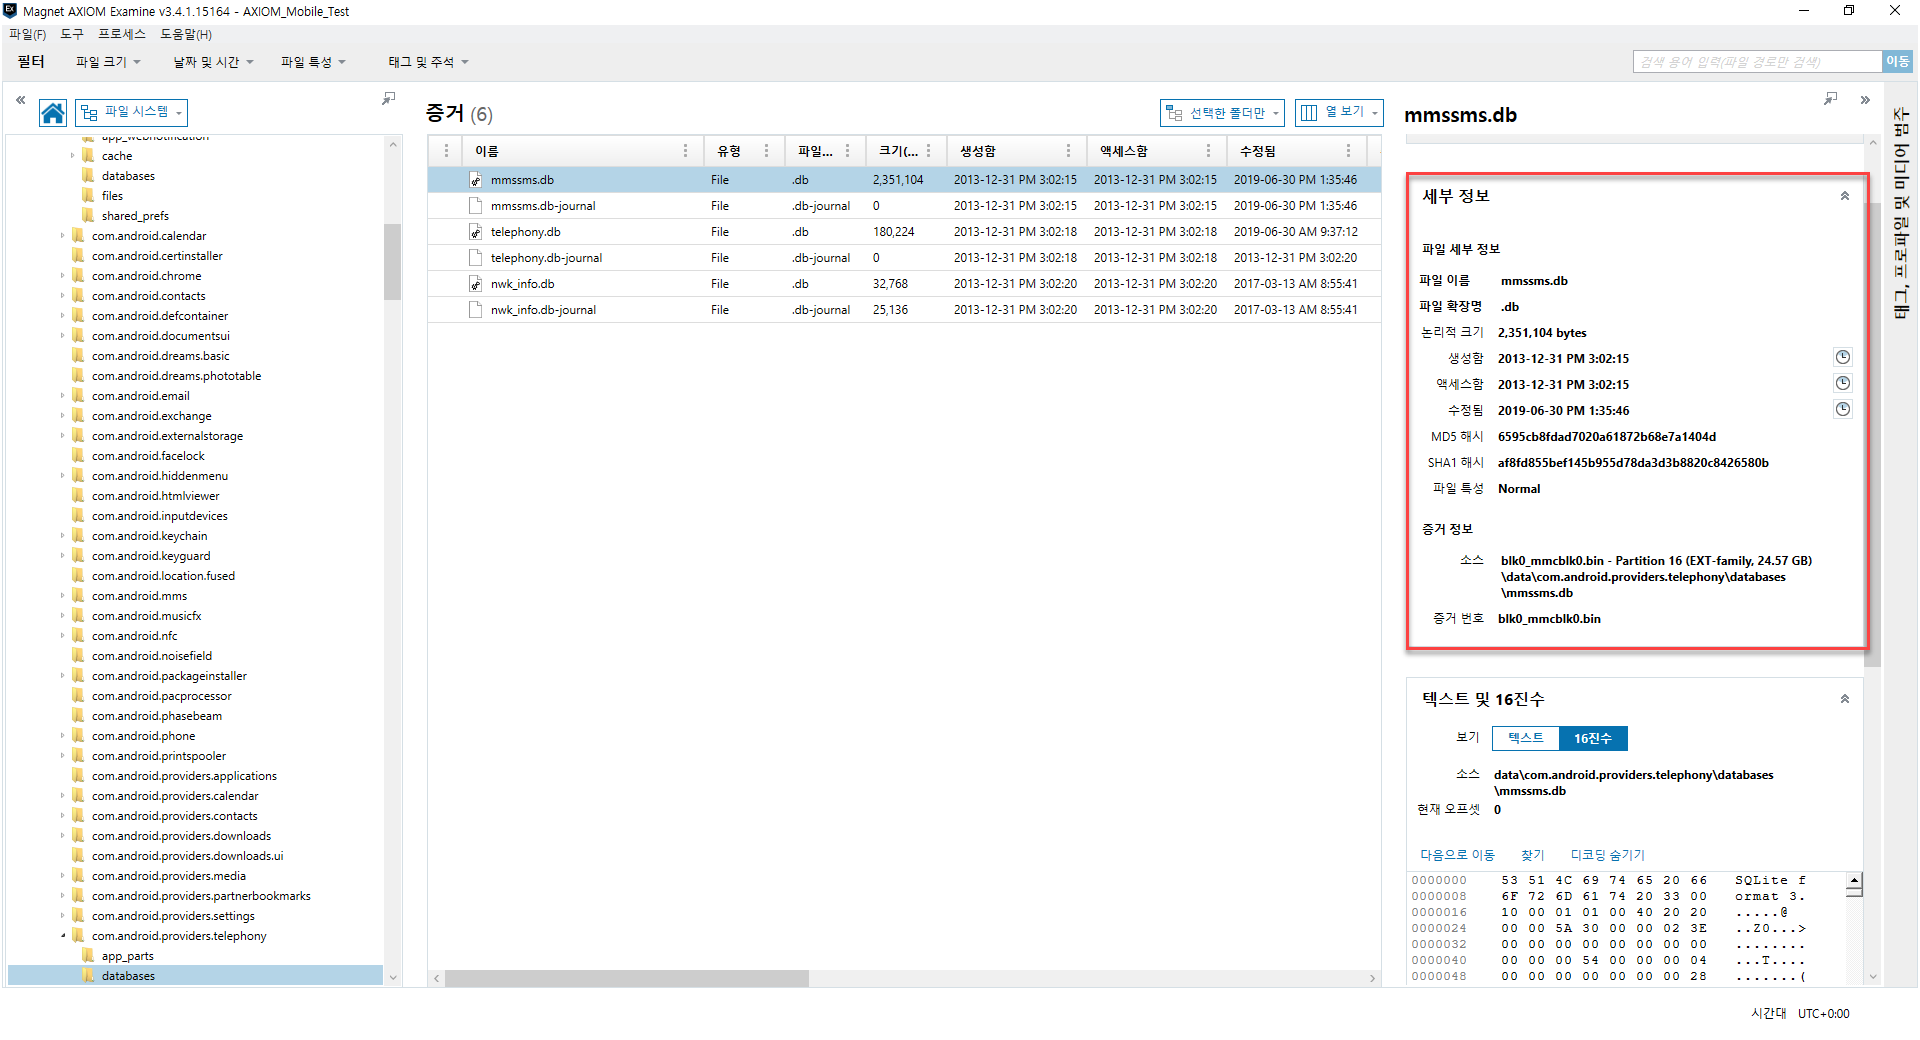The height and width of the screenshot is (1040, 1920).
Task: Expand the right details panel chevrons
Action: point(1865,100)
